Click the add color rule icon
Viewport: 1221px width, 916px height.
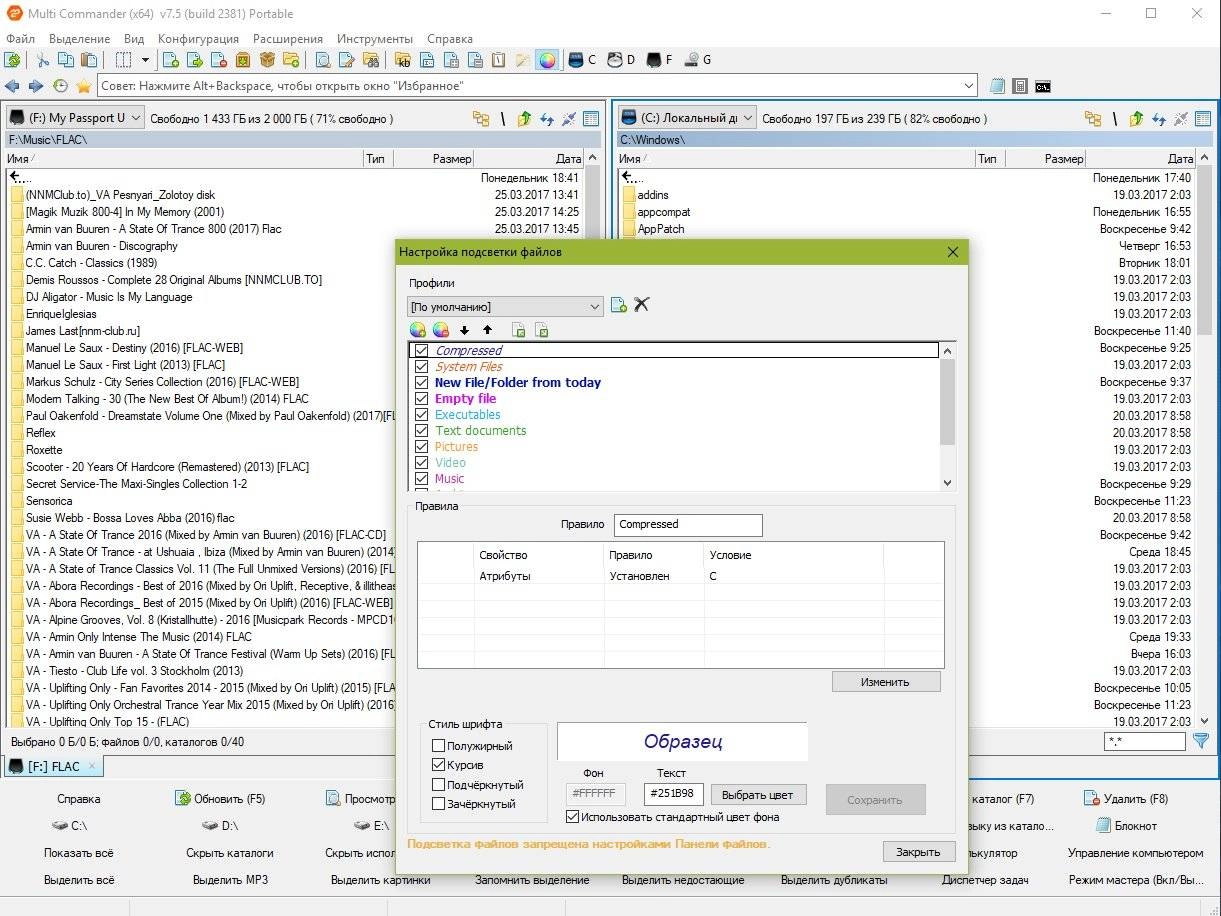(x=418, y=330)
